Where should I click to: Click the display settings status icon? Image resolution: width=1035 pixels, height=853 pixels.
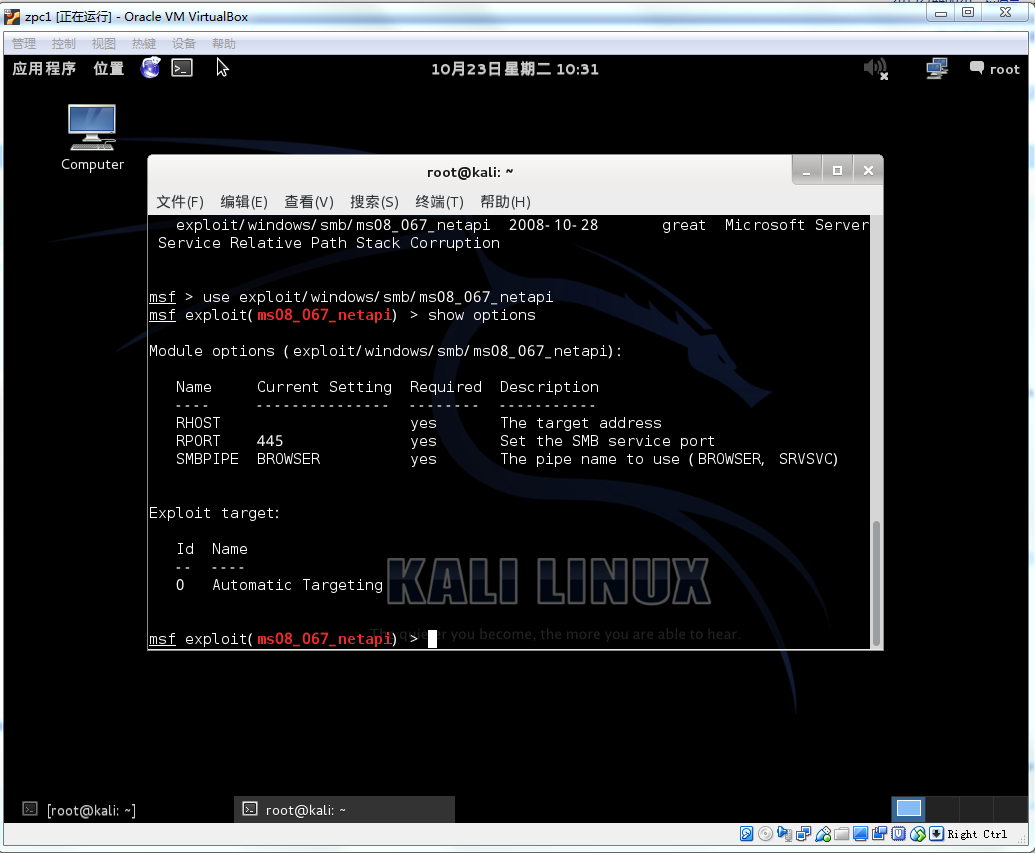[860, 834]
